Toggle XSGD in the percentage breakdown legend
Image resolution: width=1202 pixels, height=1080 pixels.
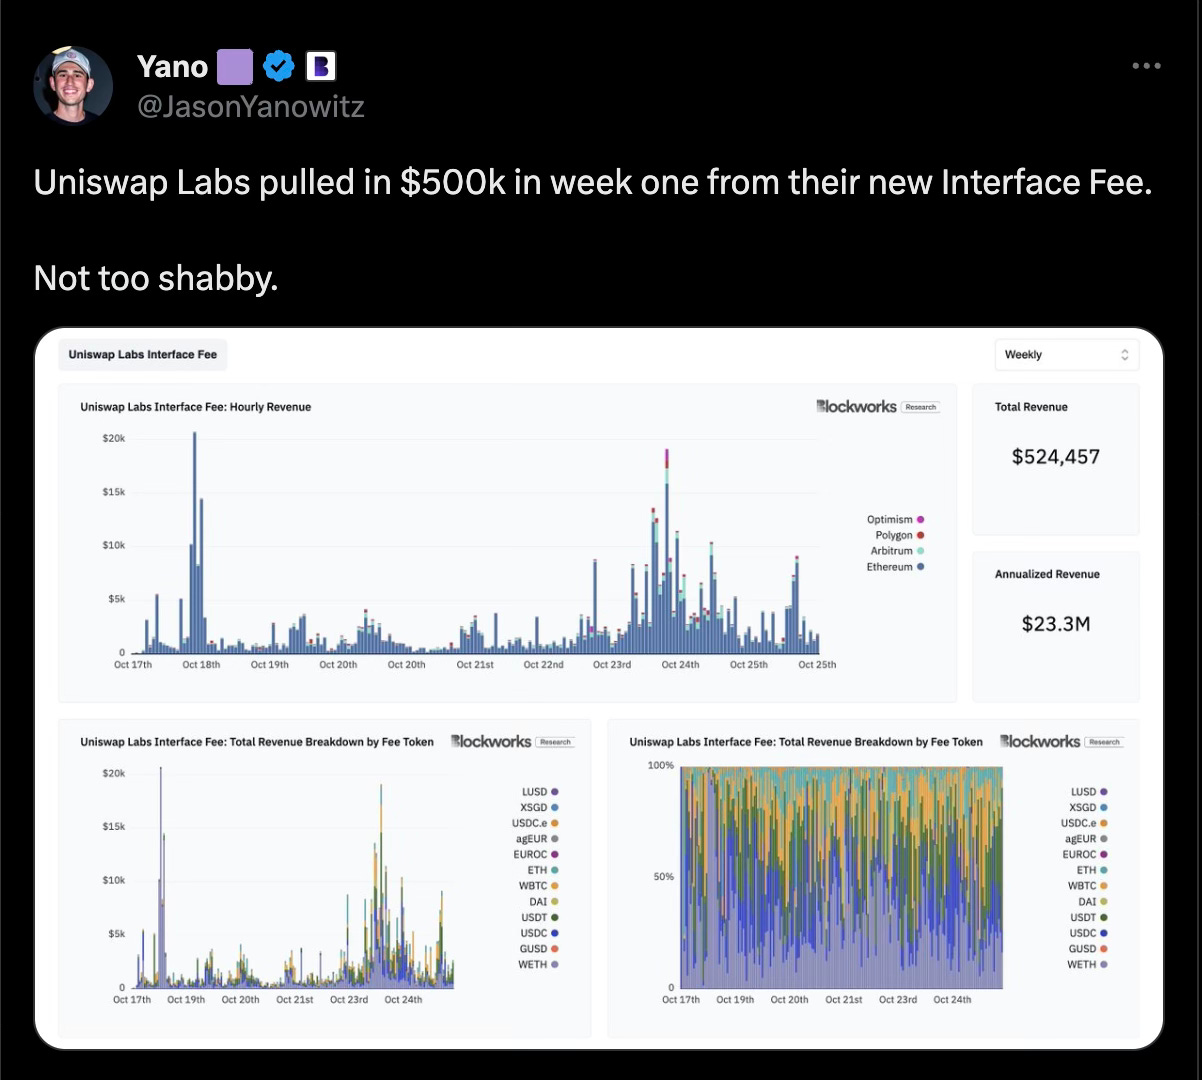coord(1088,807)
